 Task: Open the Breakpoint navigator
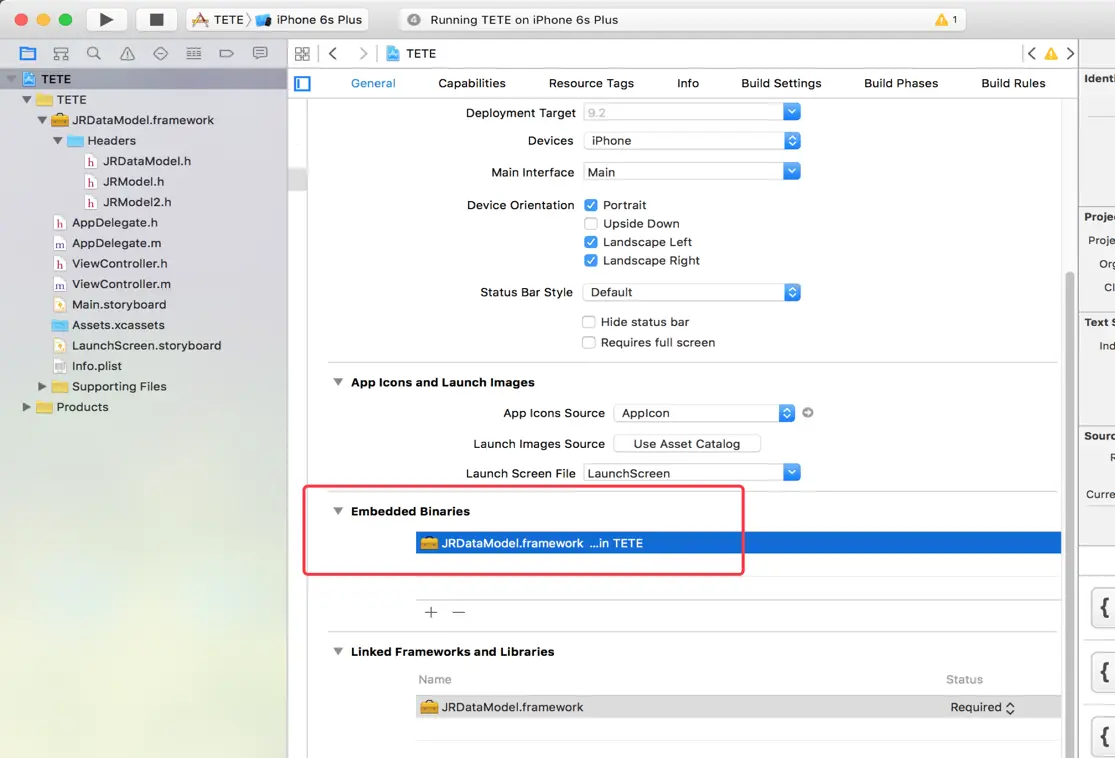pyautogui.click(x=226, y=53)
